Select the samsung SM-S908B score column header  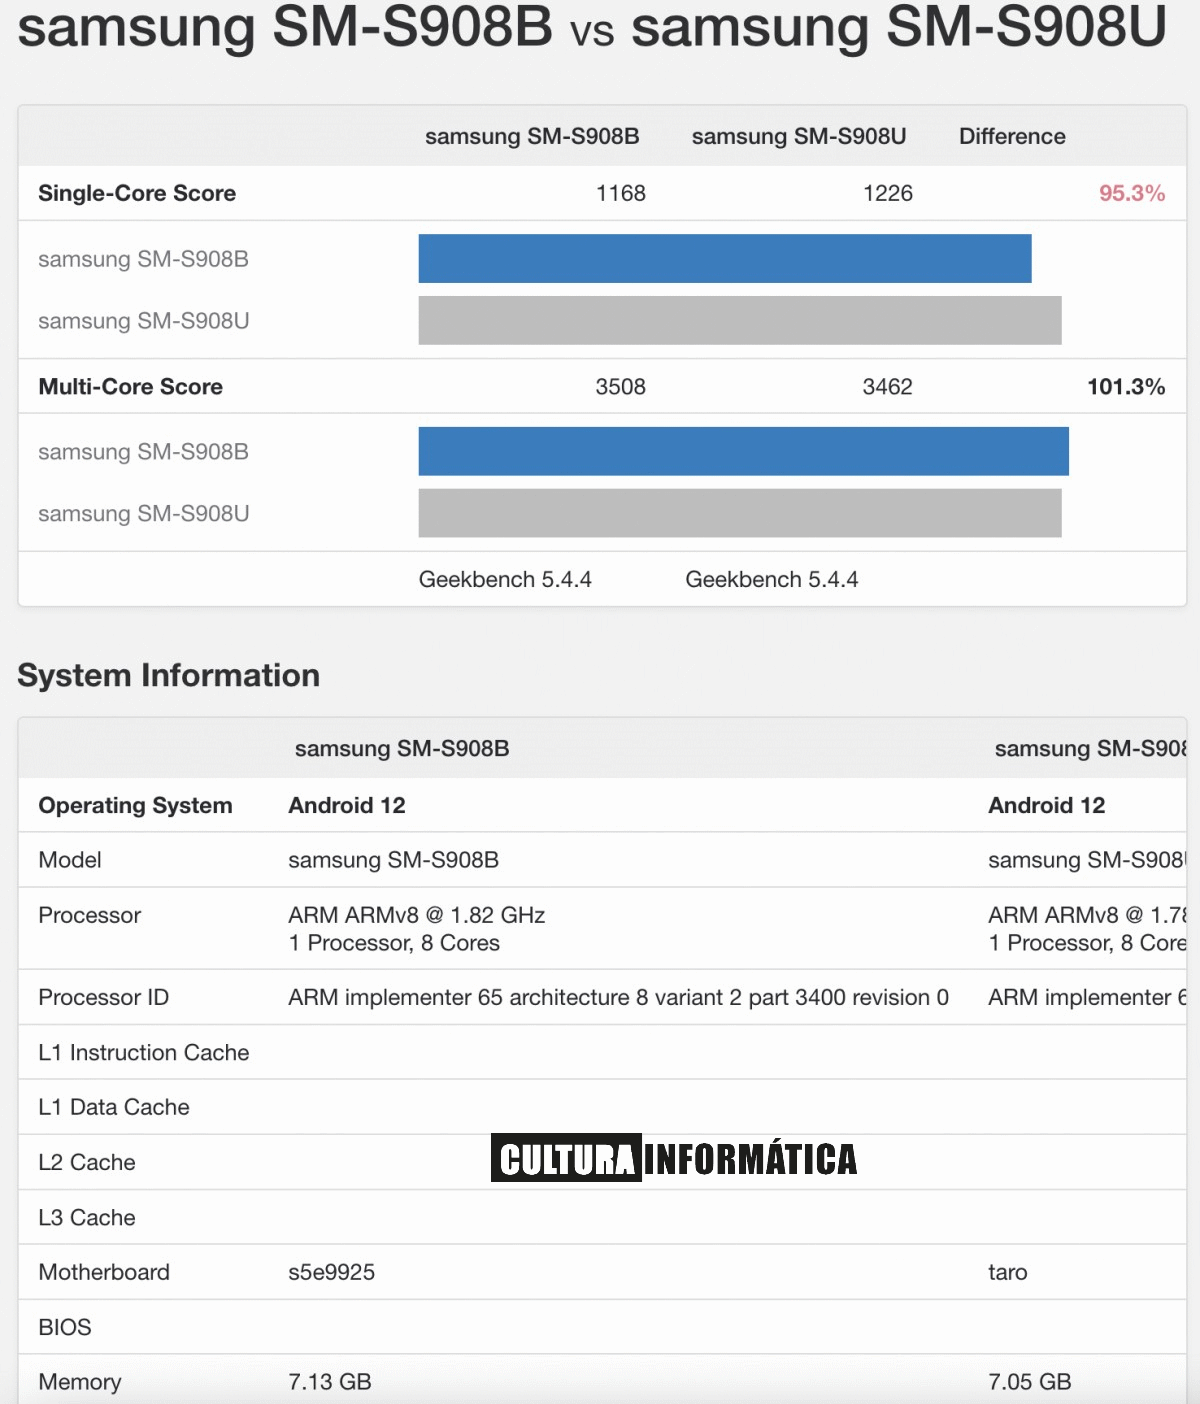pos(532,136)
